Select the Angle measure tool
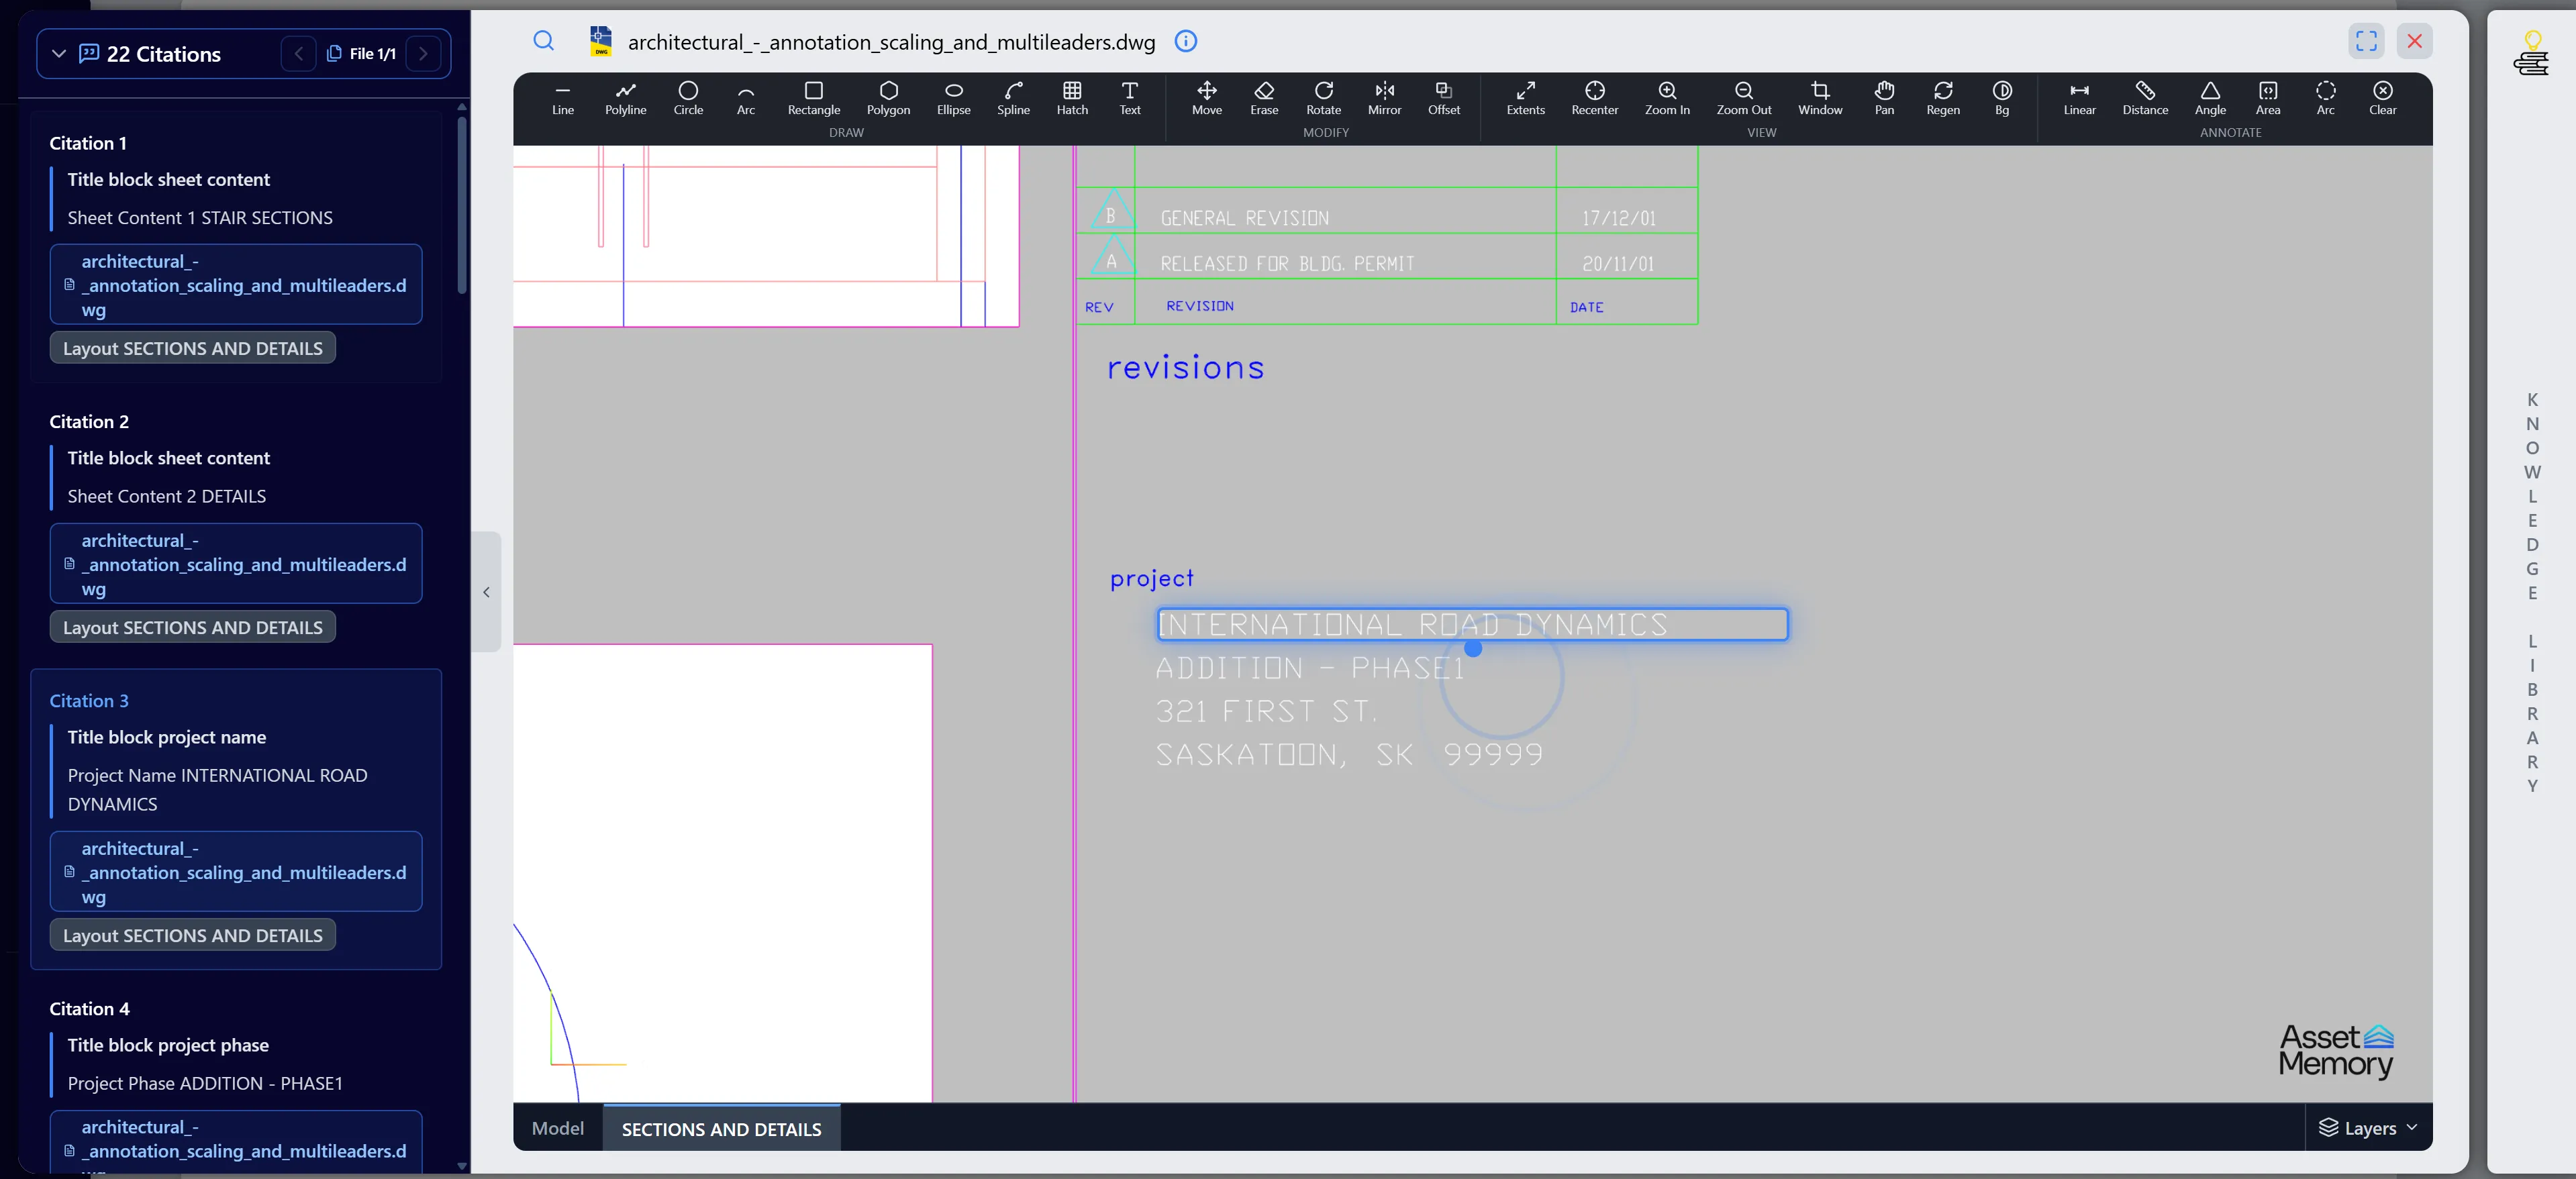The image size is (2576, 1179). click(2210, 98)
